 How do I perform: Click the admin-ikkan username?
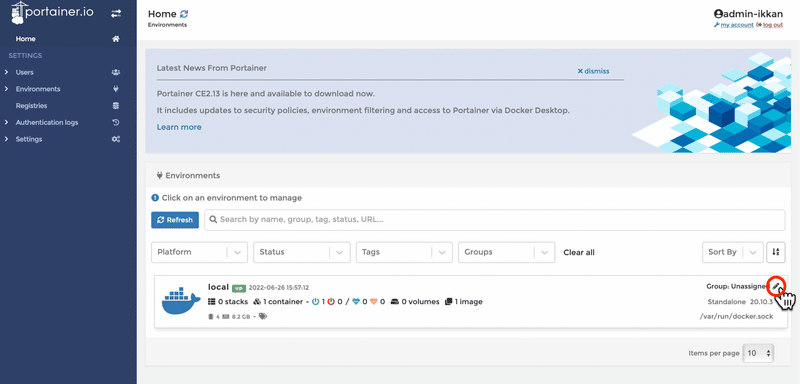pos(753,14)
